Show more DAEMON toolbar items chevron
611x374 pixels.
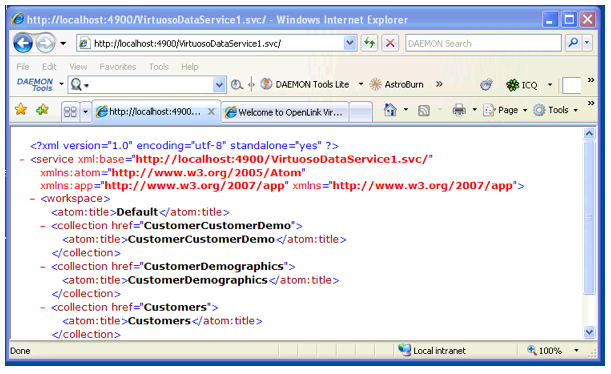tap(439, 84)
